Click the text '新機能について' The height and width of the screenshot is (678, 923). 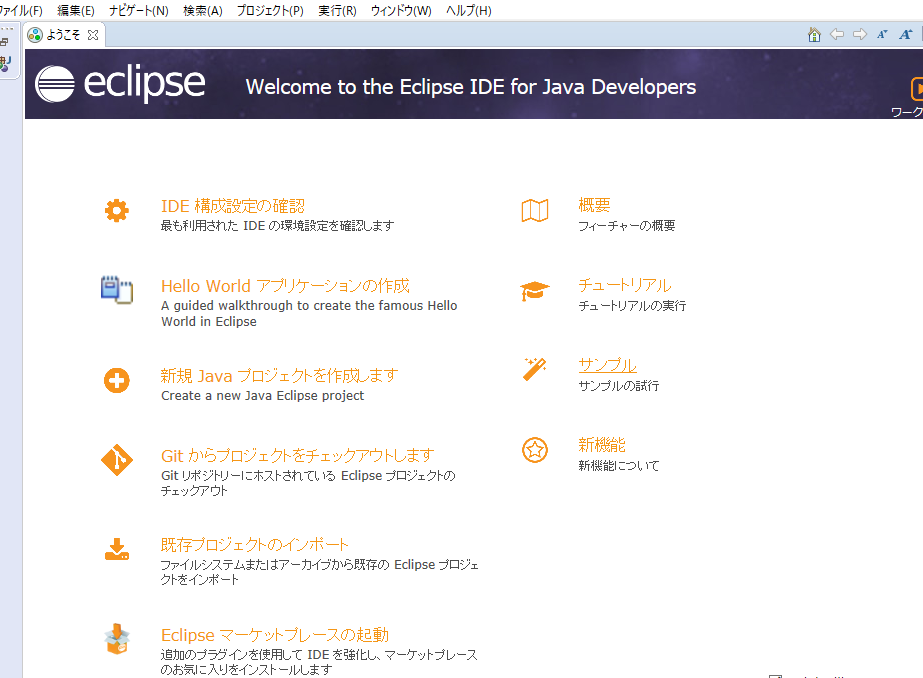pos(619,466)
